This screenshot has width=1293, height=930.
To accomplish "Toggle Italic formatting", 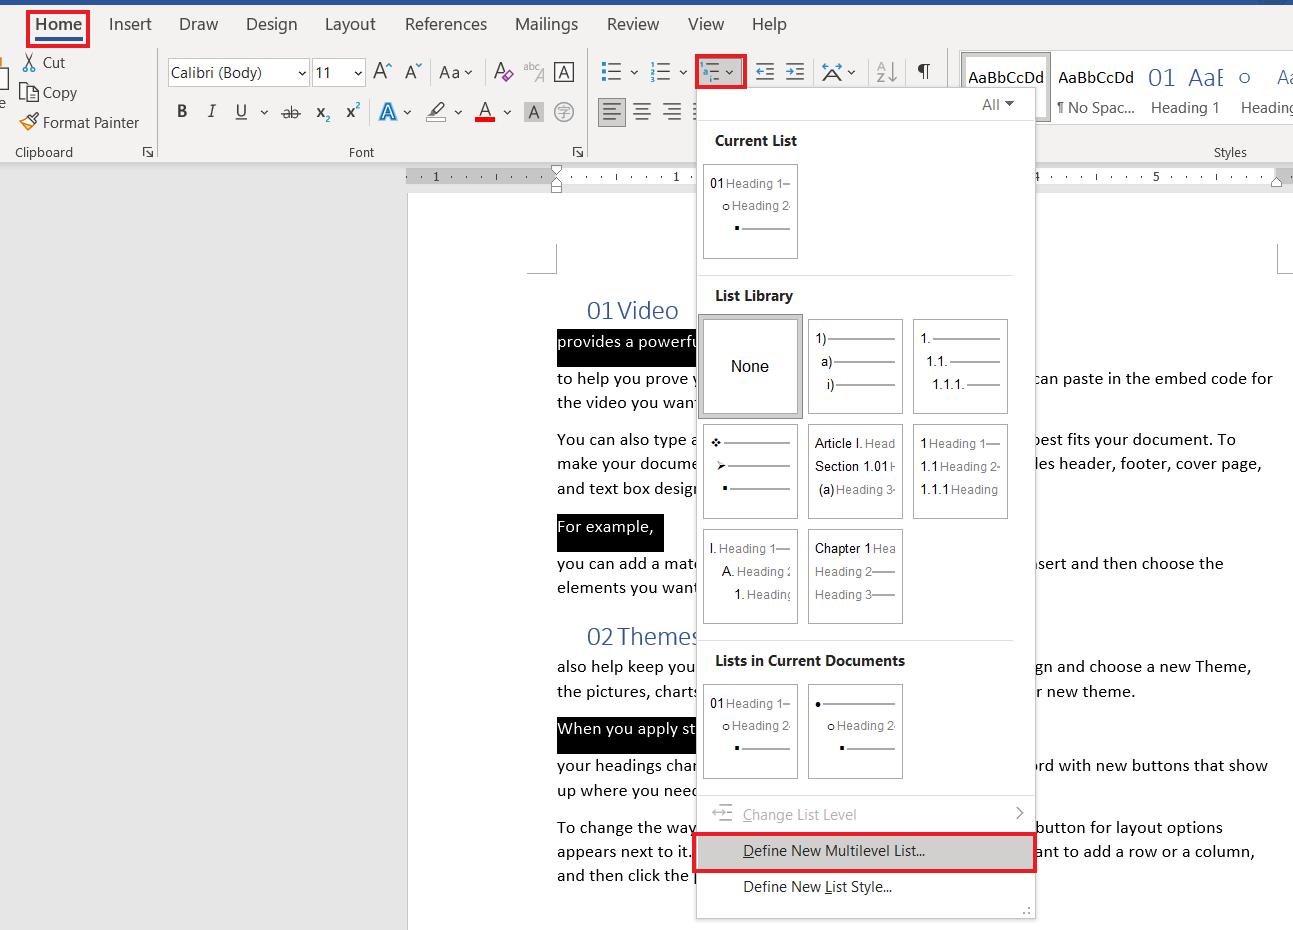I will (x=211, y=112).
